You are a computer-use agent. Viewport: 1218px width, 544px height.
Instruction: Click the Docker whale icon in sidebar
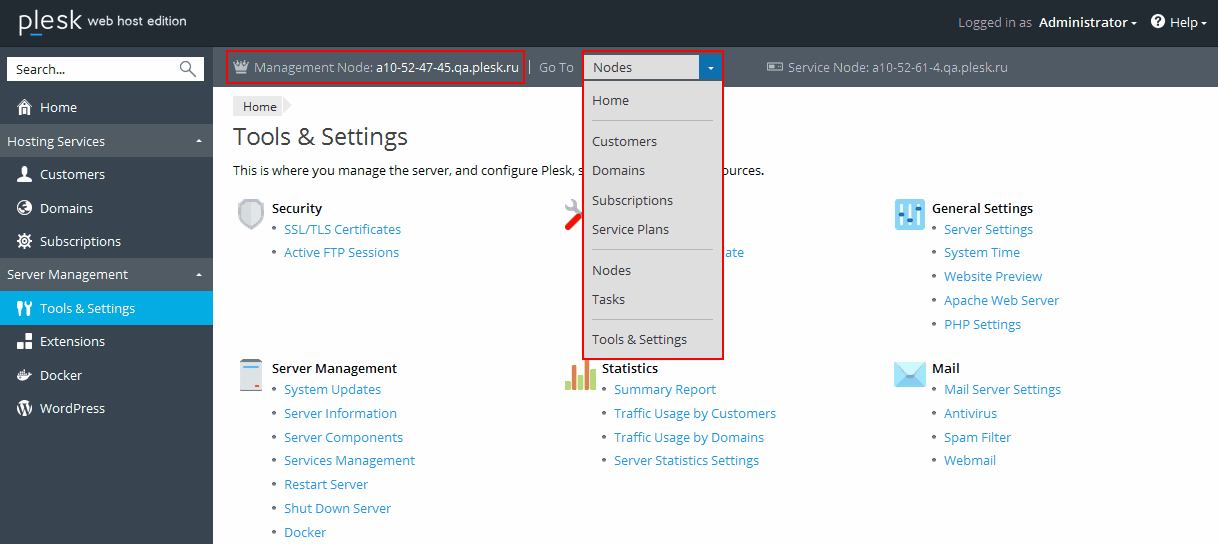coord(24,375)
